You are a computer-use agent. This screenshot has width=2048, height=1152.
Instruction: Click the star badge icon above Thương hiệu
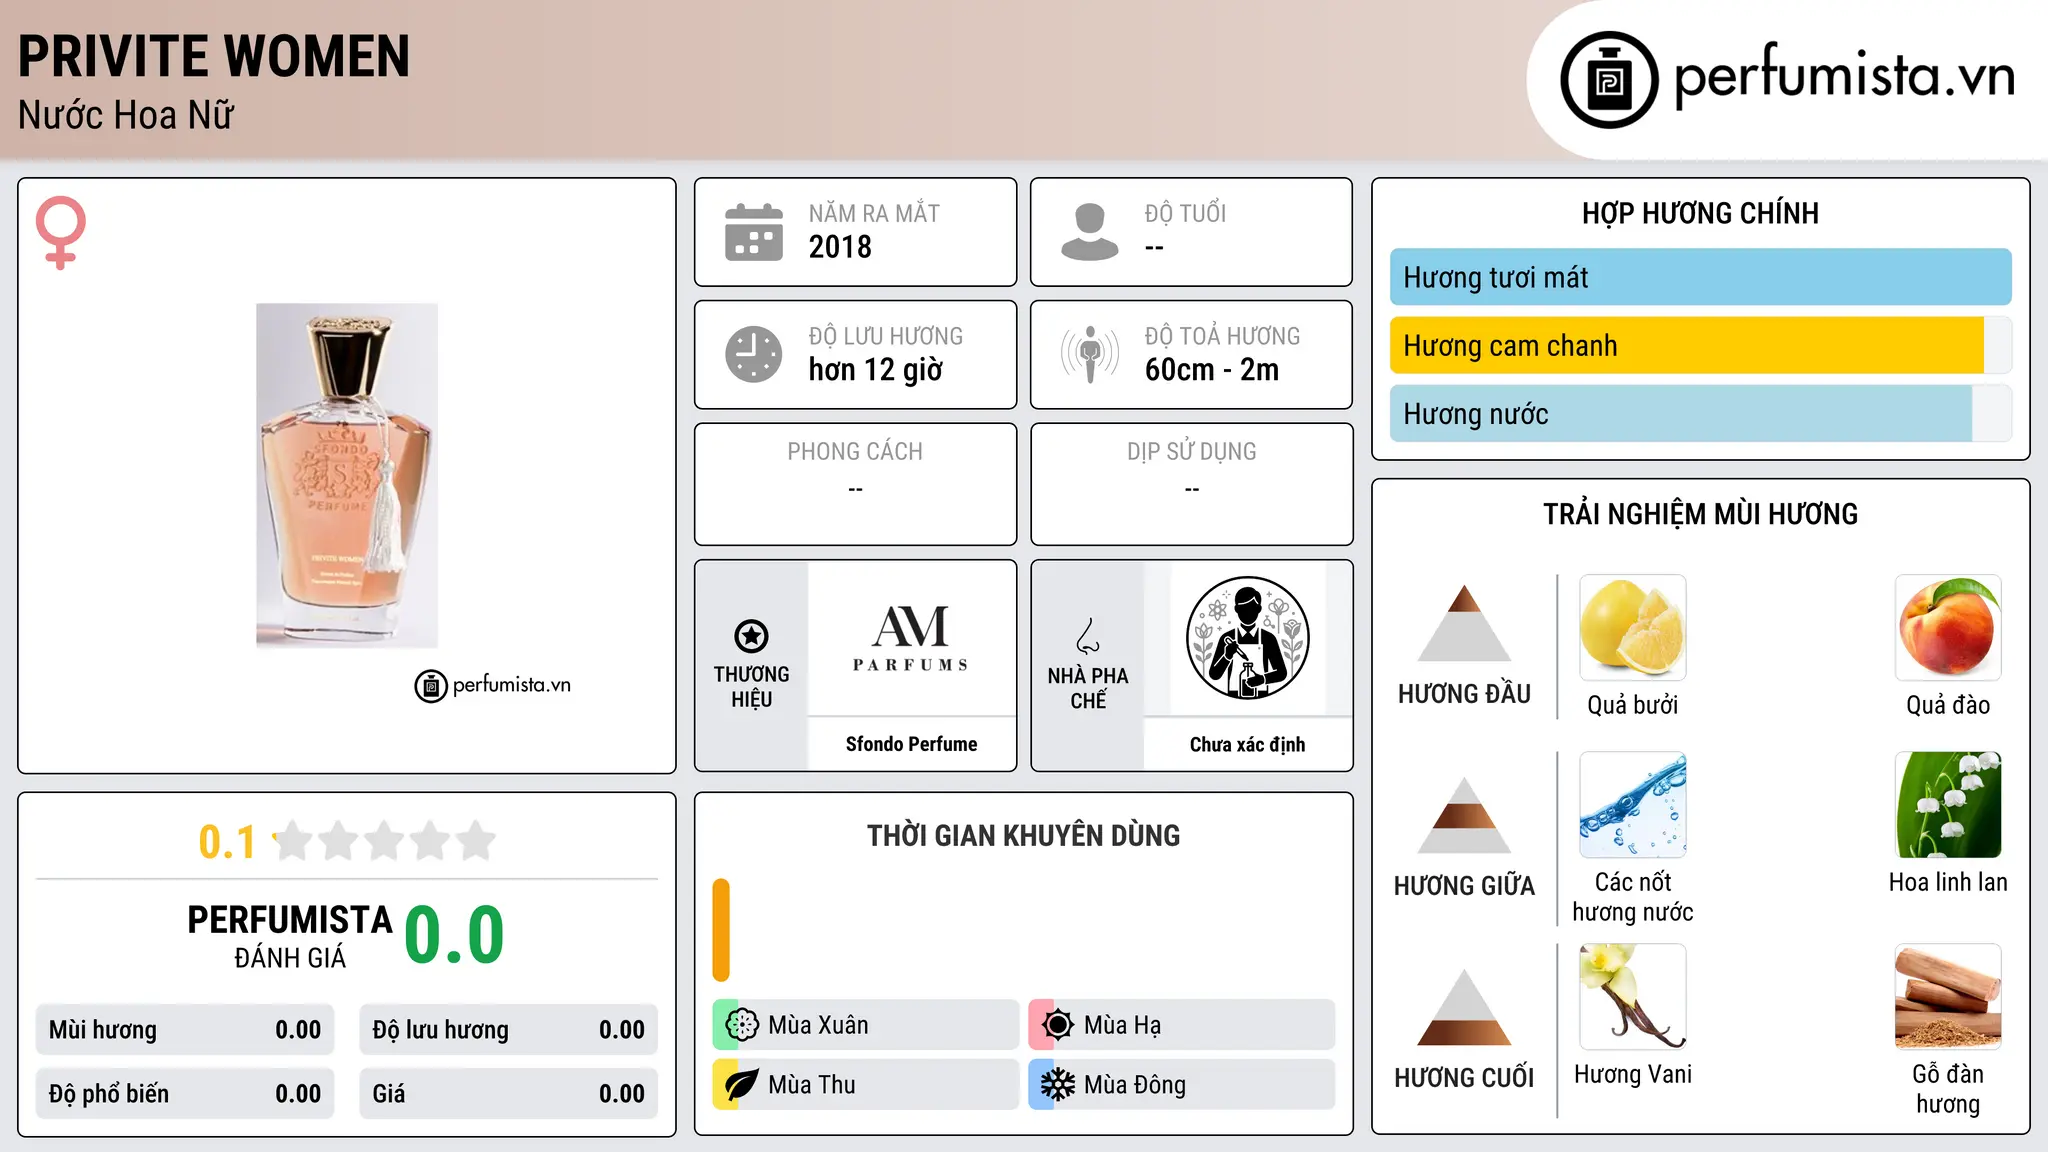(751, 636)
